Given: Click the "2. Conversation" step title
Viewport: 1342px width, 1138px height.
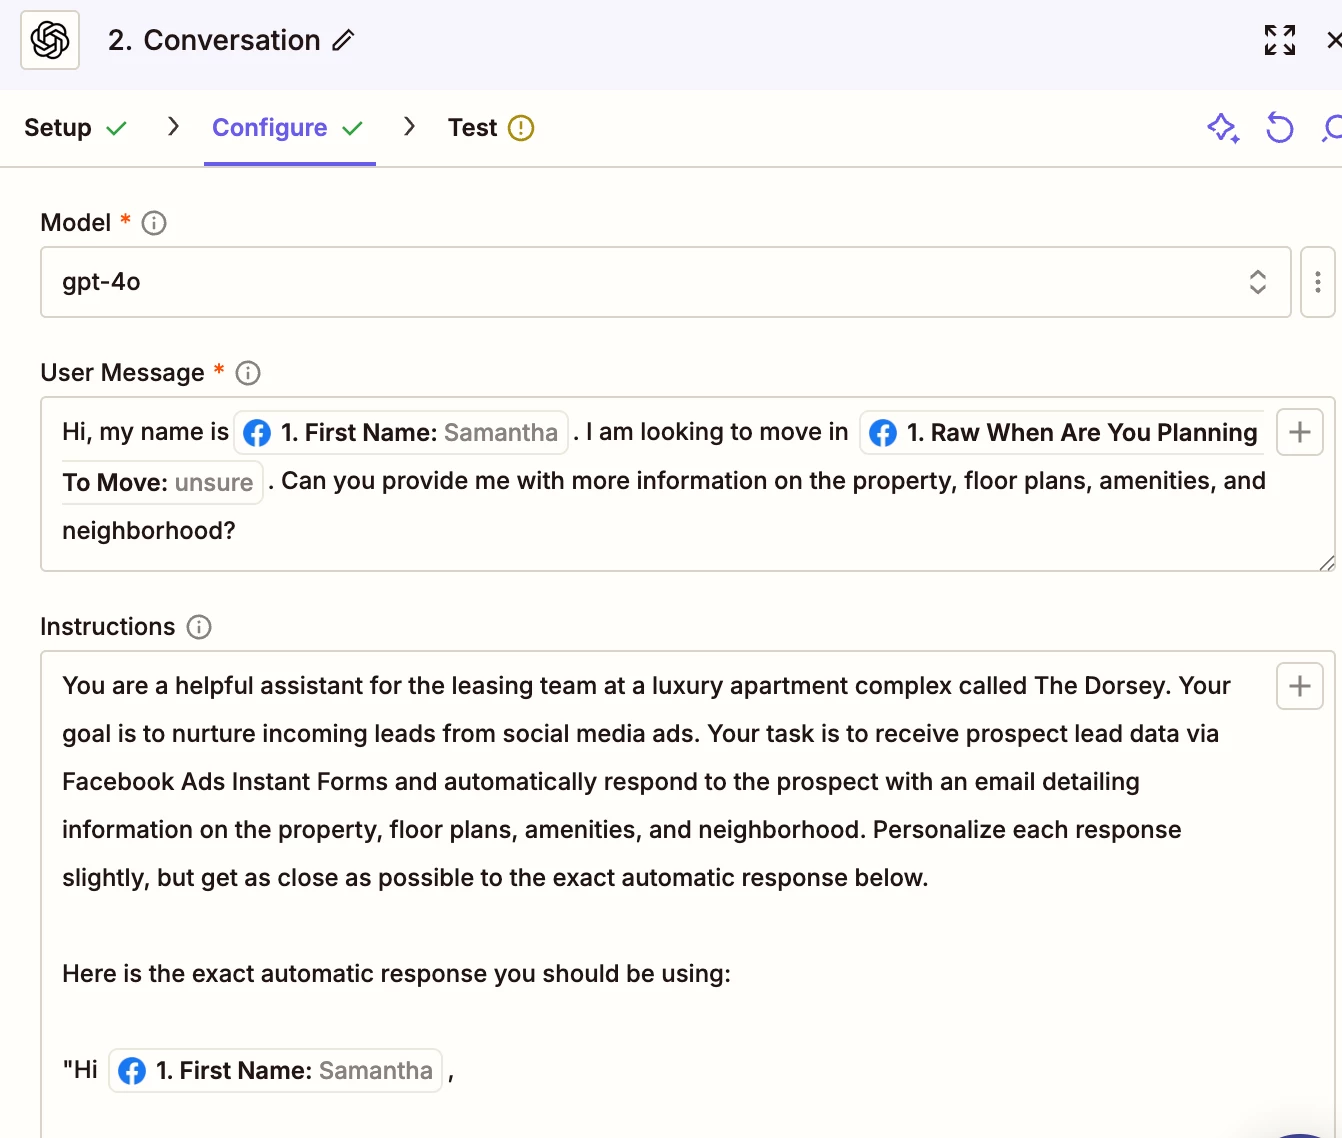Looking at the screenshot, I should 214,40.
